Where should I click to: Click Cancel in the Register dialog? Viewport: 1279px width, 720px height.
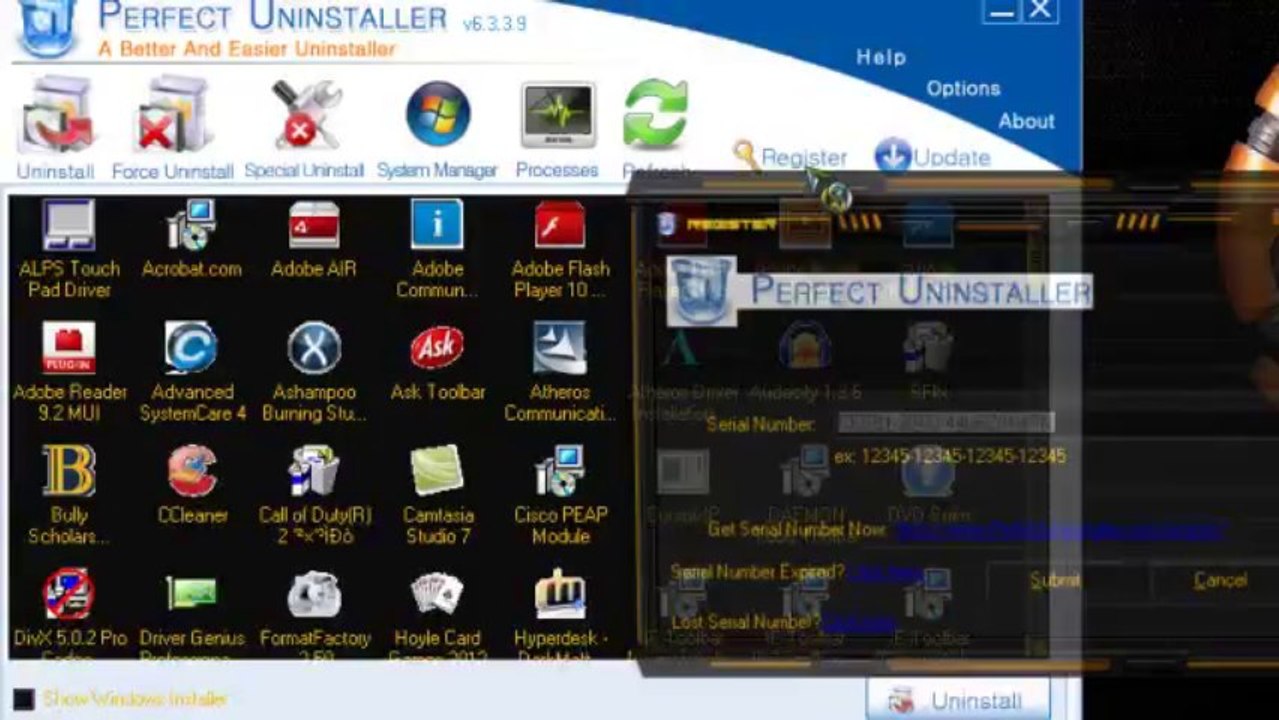tap(1220, 580)
